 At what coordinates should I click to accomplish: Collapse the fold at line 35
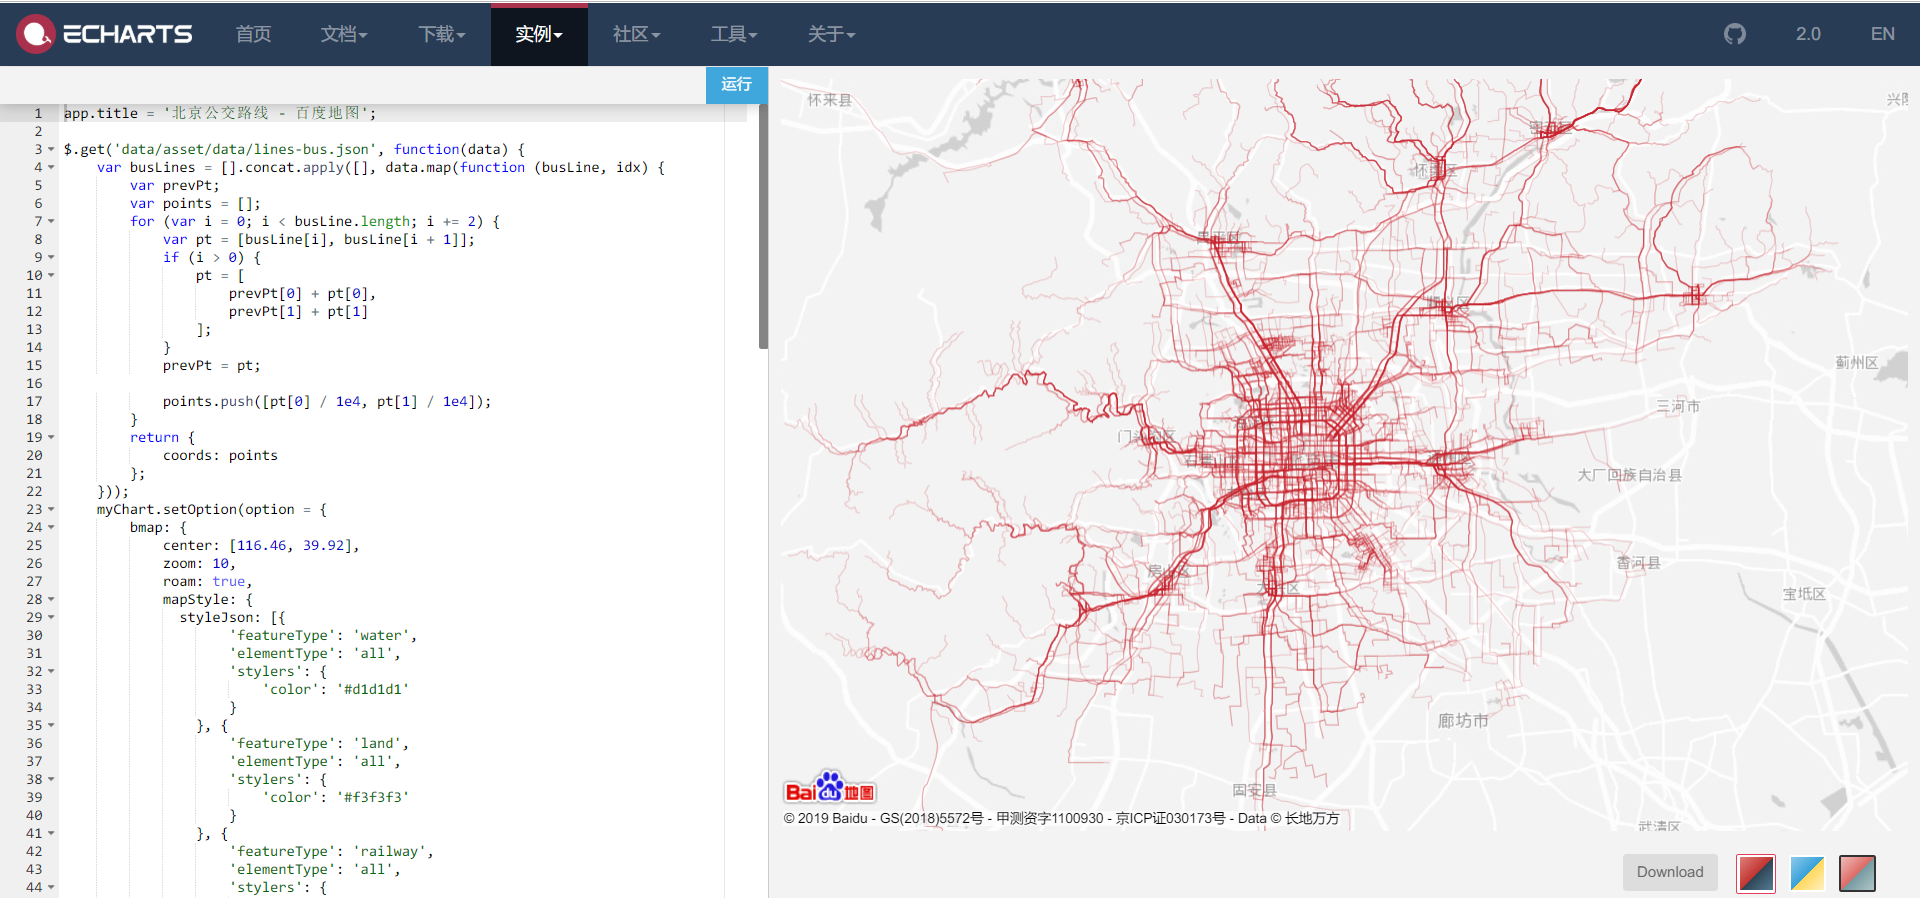tap(51, 725)
